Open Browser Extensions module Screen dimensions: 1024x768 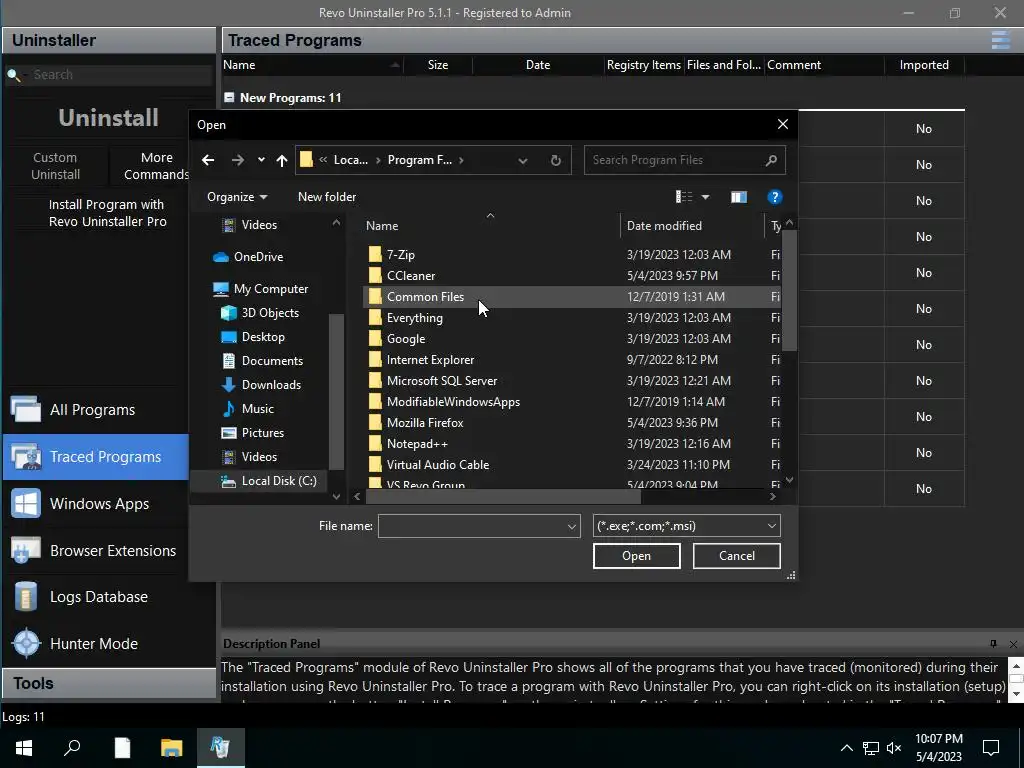pyautogui.click(x=95, y=551)
